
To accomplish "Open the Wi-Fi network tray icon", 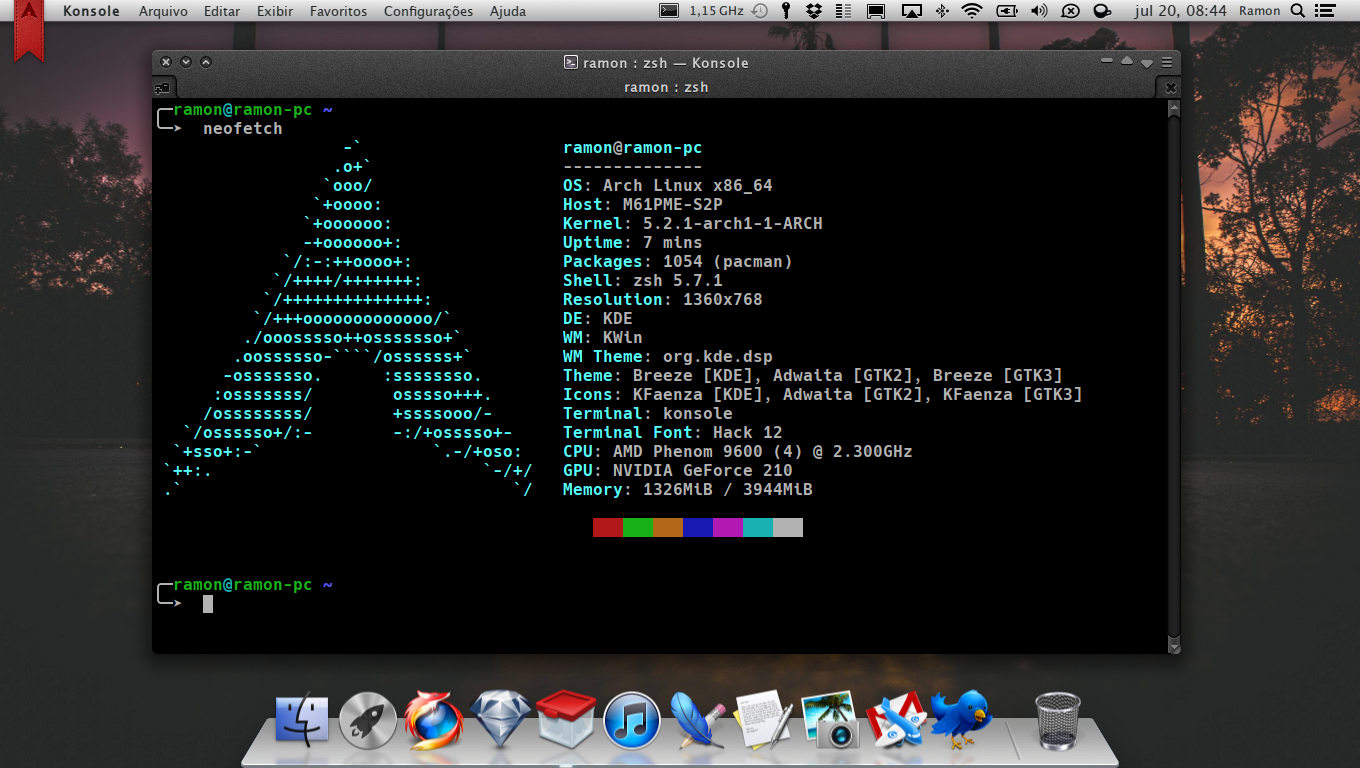I will click(972, 11).
